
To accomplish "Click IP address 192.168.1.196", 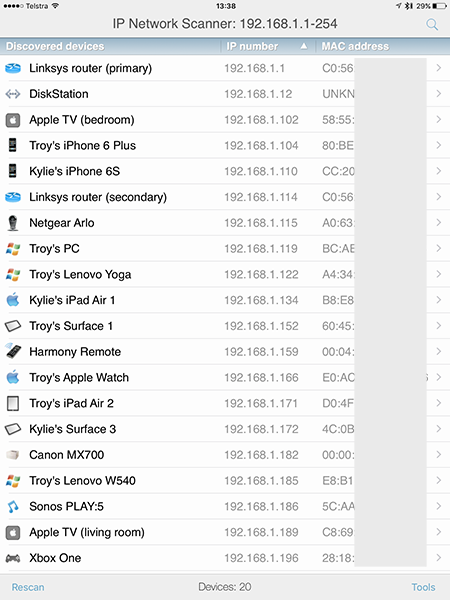I will click(261, 558).
